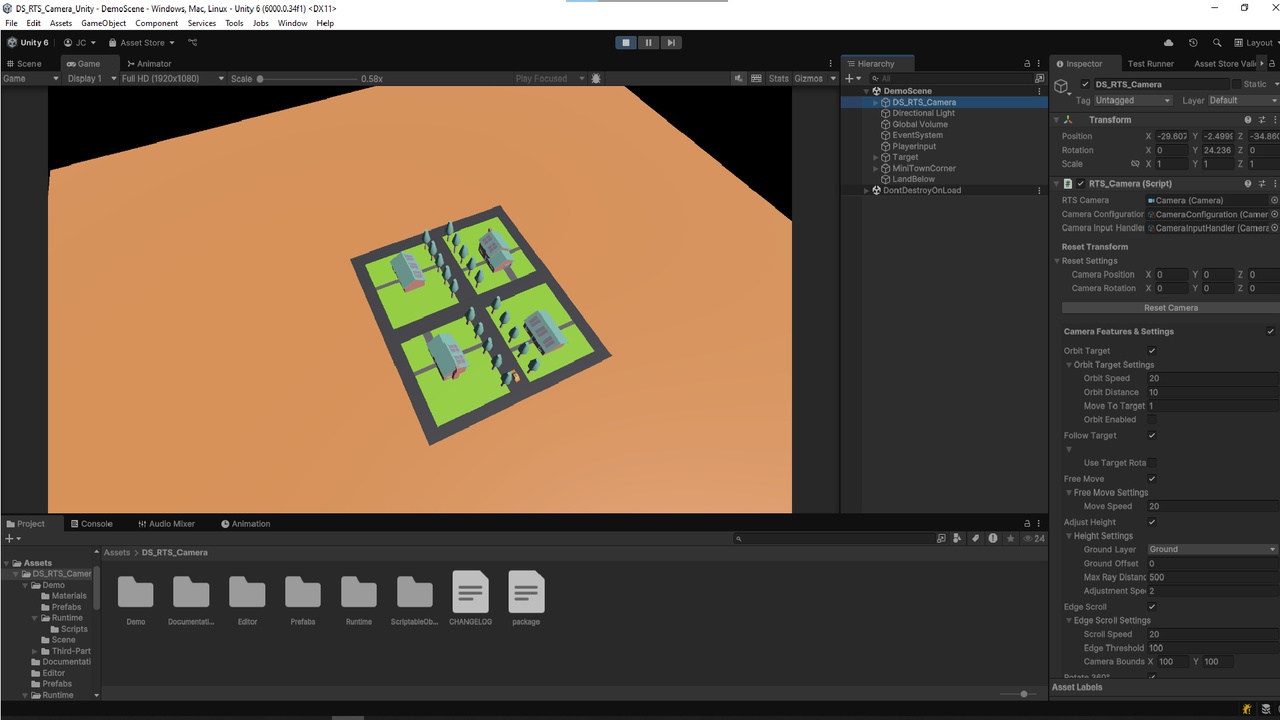Image resolution: width=1280 pixels, height=720 pixels.
Task: Open the Transform component presets icon
Action: point(1261,120)
